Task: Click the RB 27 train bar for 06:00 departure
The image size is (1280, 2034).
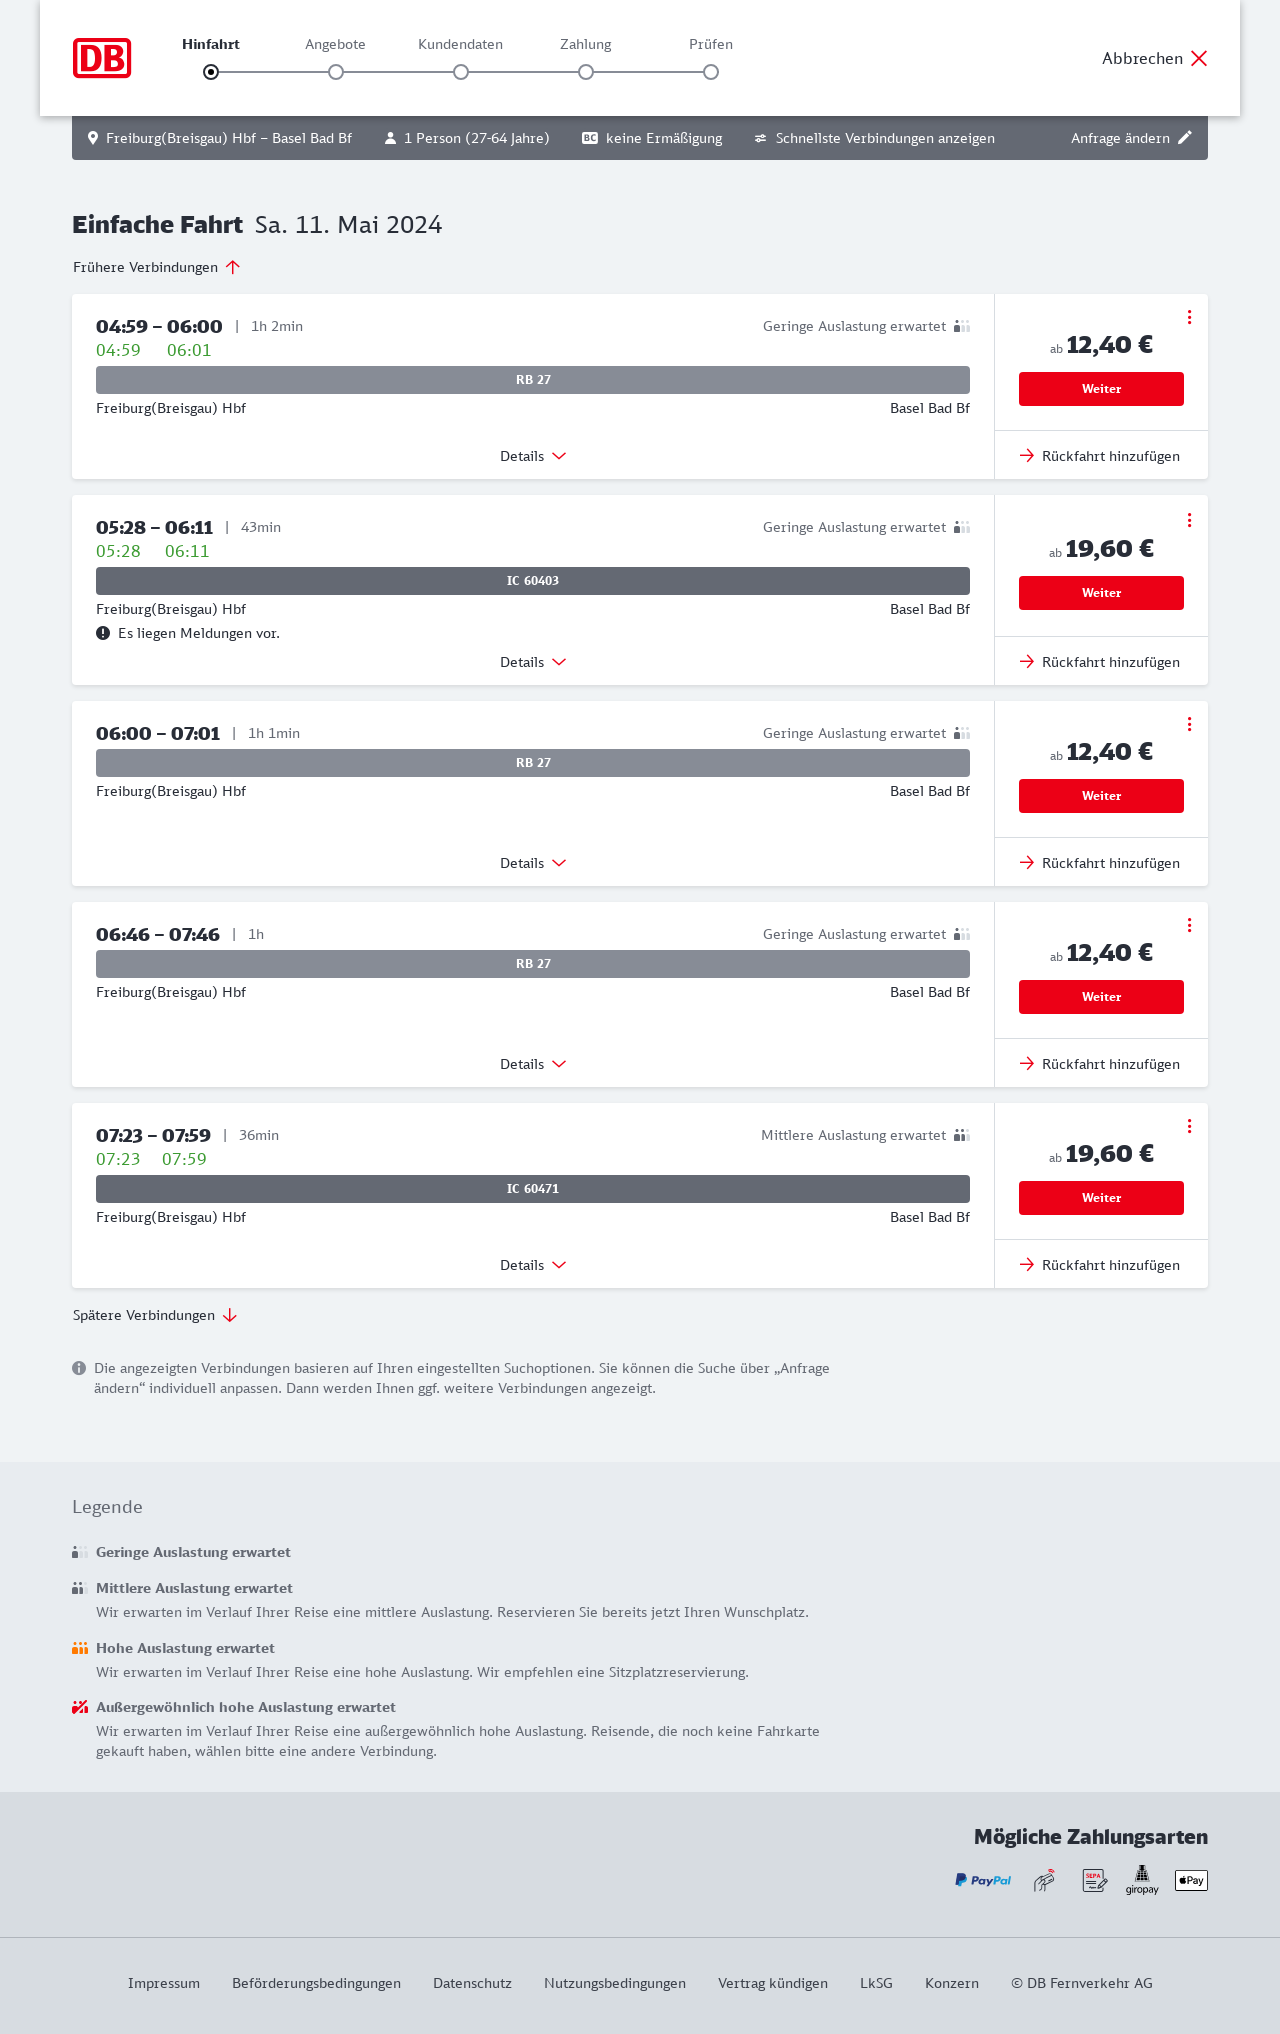Action: [533, 763]
